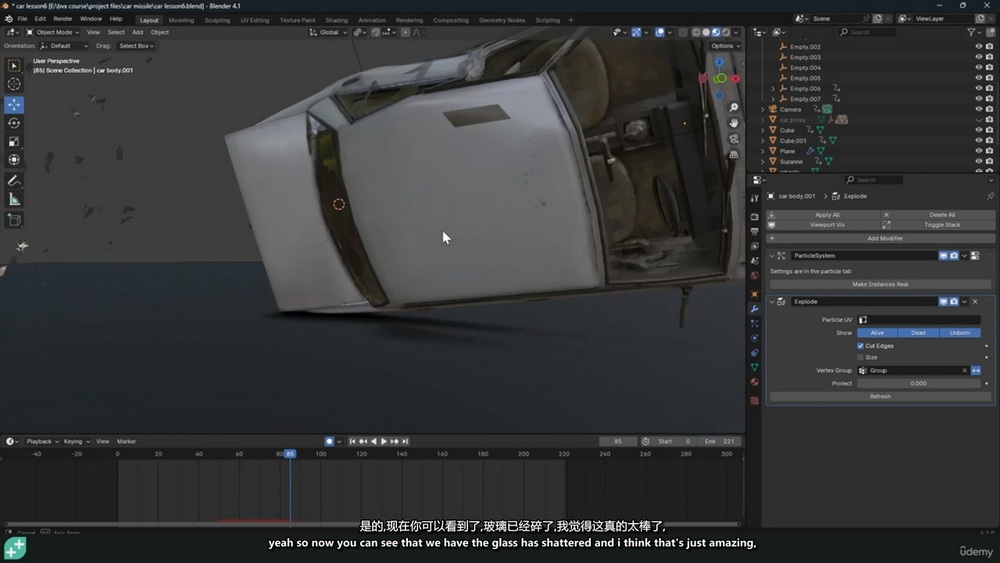Select the Measure tool
Screen dimensions: 1000x563
tap(14, 200)
